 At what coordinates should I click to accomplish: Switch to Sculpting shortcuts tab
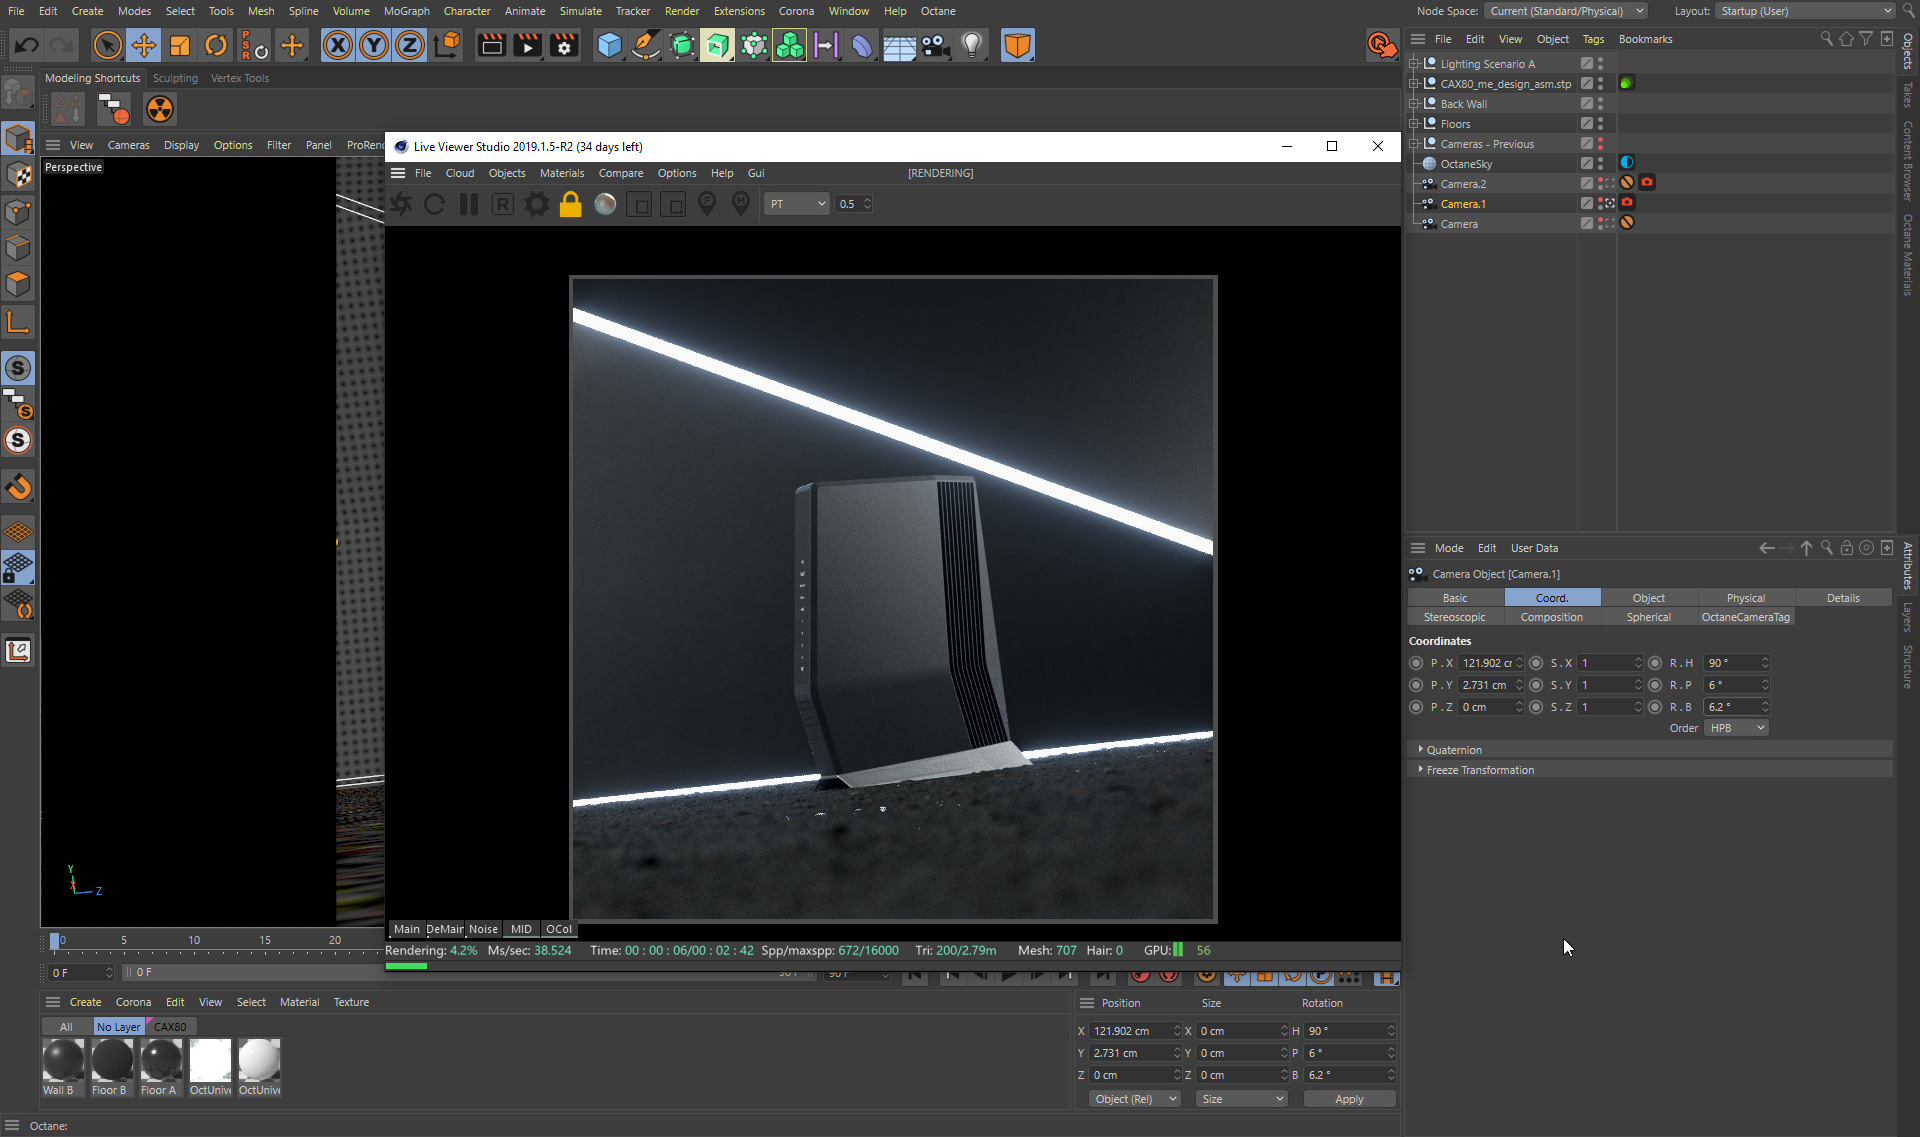pos(175,78)
